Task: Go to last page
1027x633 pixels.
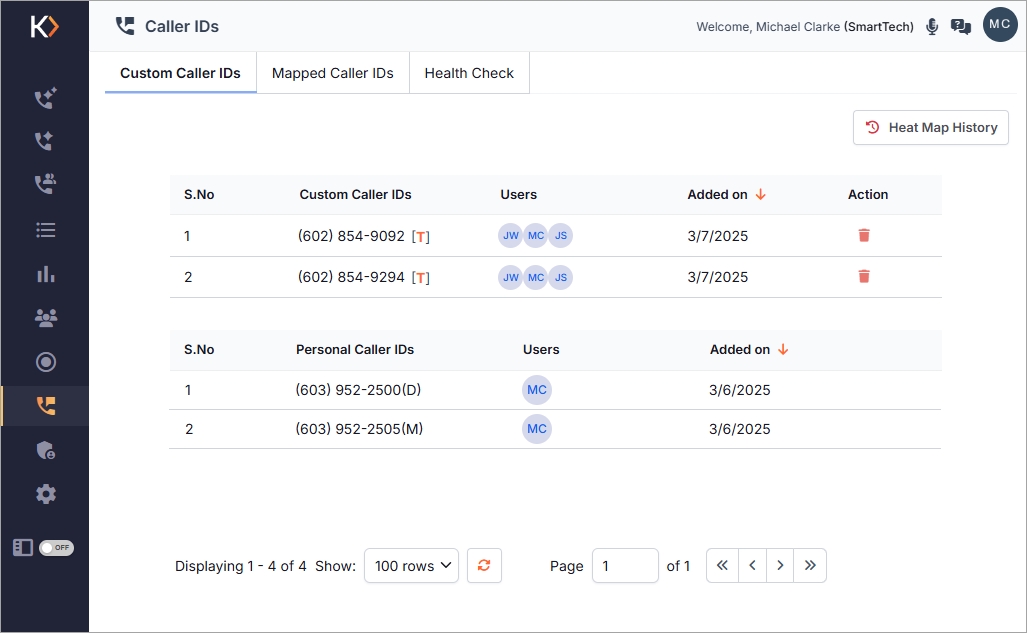Action: point(810,566)
